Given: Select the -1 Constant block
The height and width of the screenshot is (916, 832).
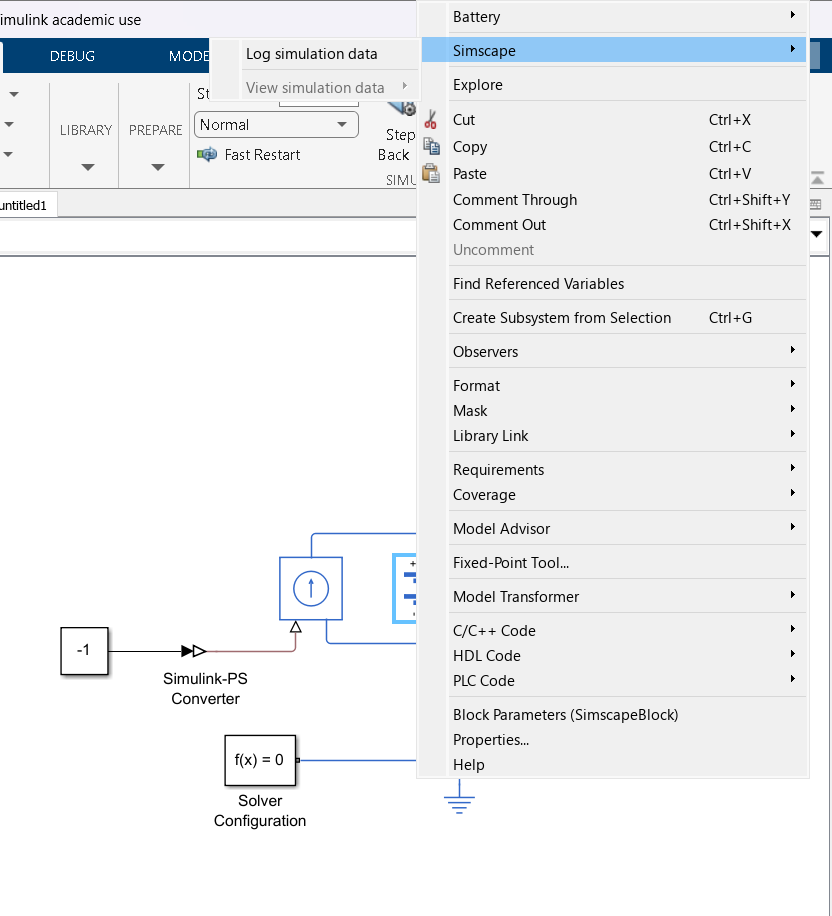Looking at the screenshot, I should pos(84,651).
